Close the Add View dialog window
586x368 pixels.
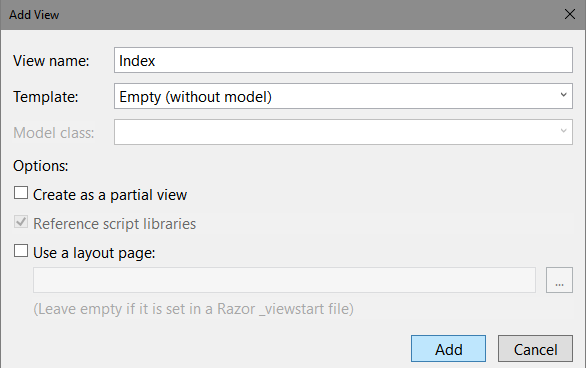tap(570, 15)
